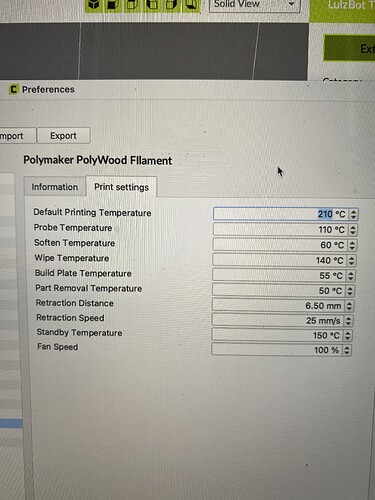The height and width of the screenshot is (500, 375).
Task: Click the Part Removal Temperature label
Action: tap(89, 288)
